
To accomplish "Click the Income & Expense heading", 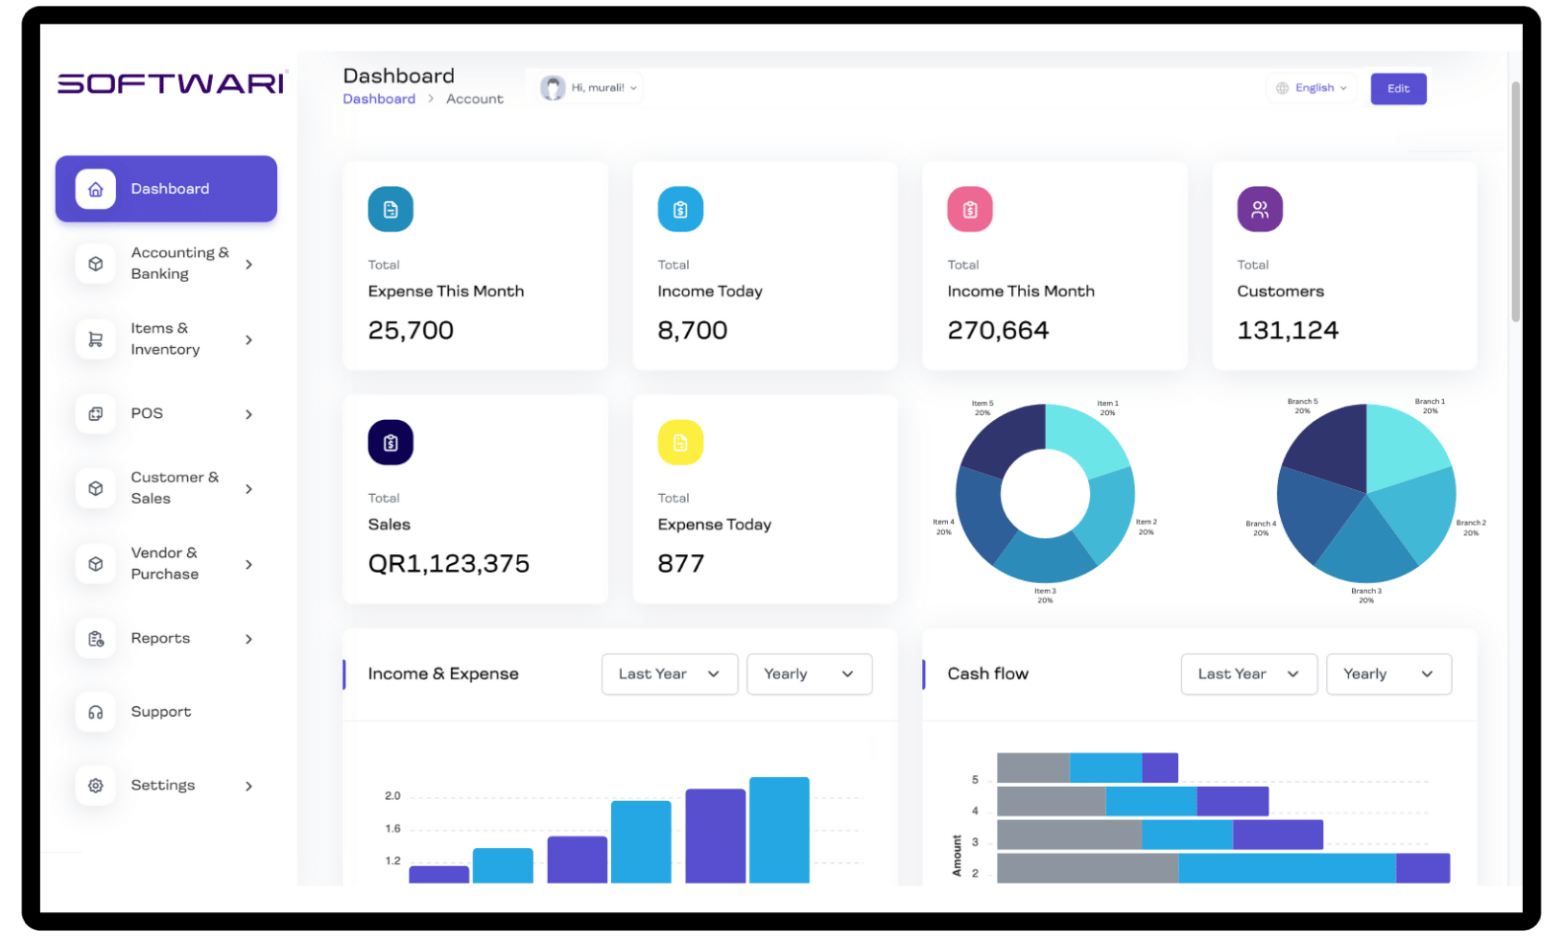I will point(443,674).
